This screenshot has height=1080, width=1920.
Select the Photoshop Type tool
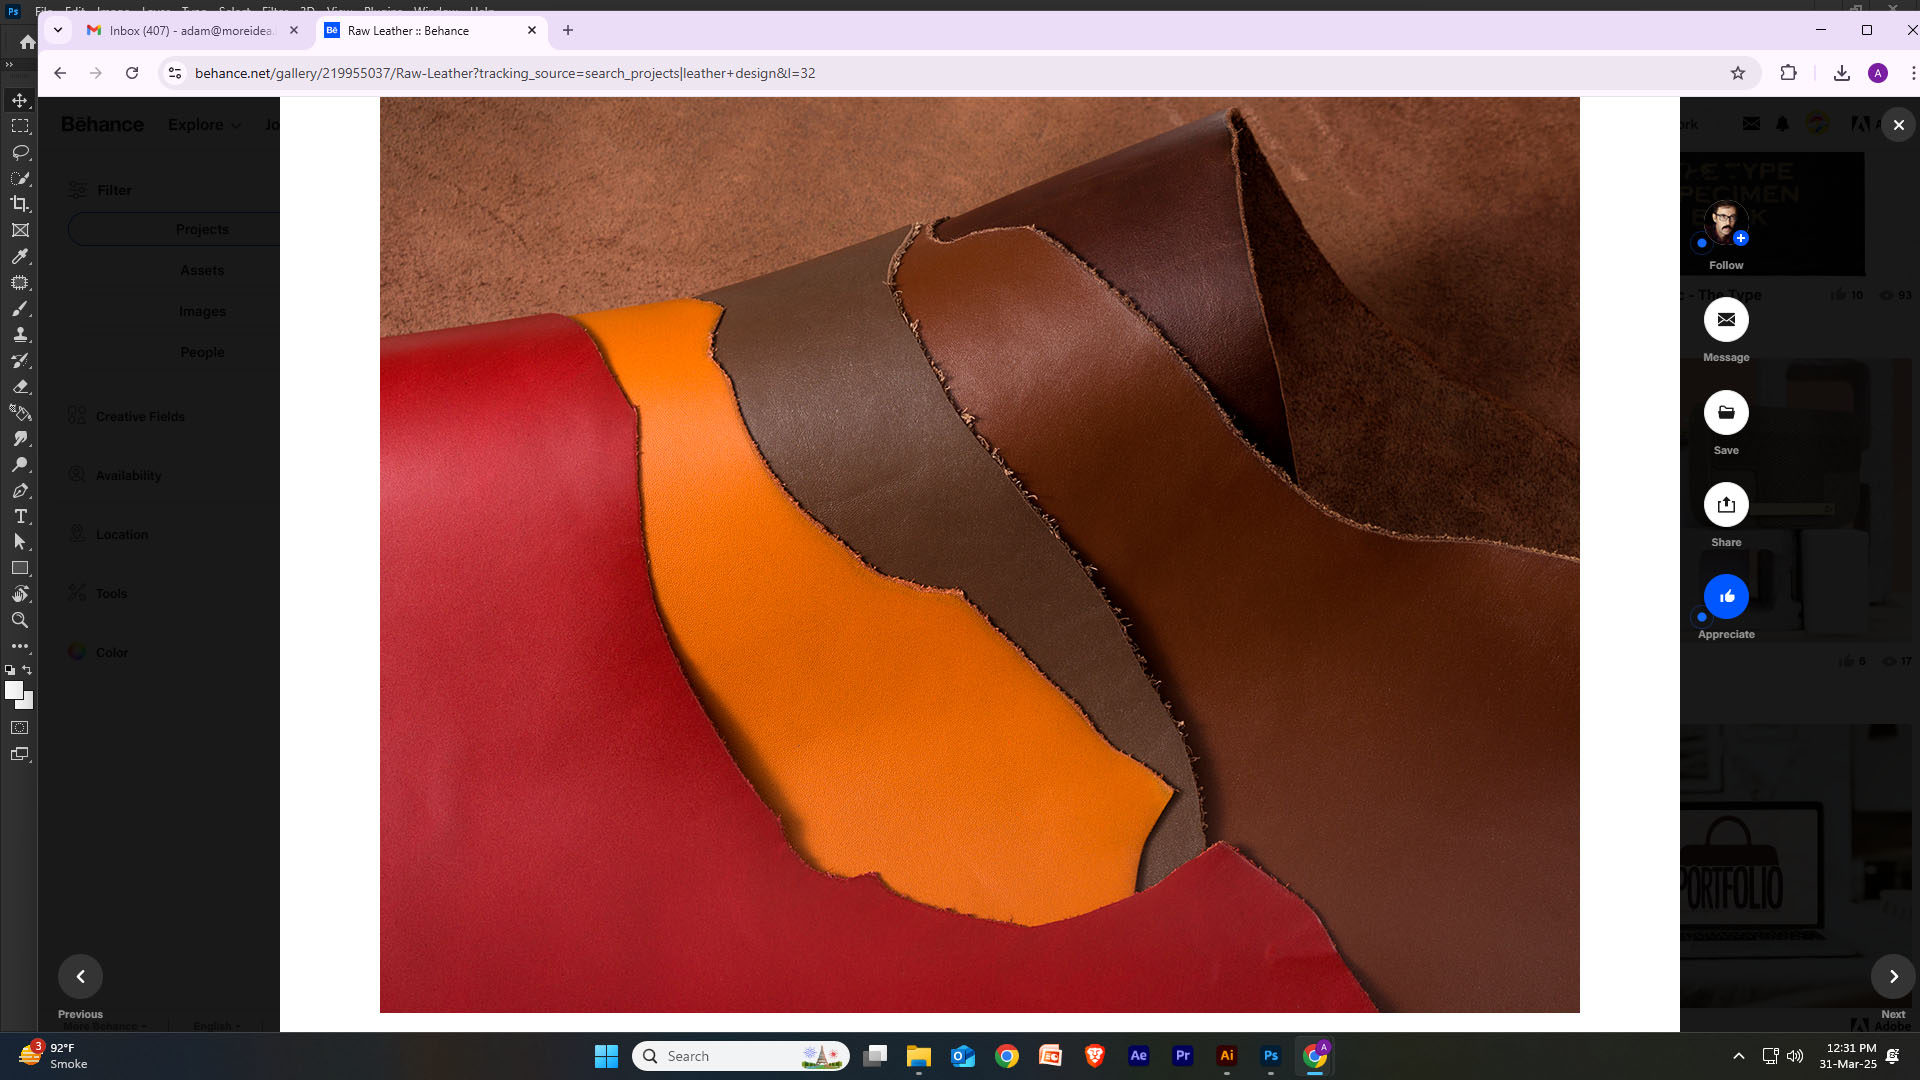pos(20,516)
